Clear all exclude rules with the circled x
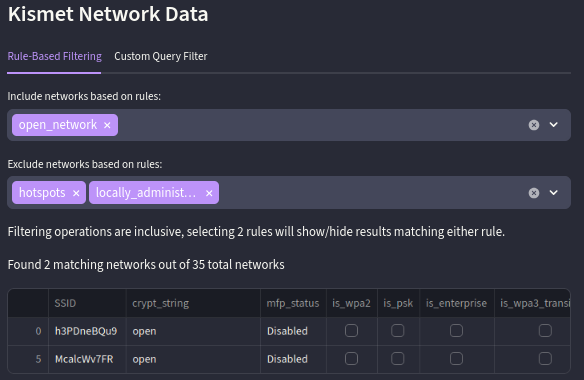The width and height of the screenshot is (584, 380). click(x=534, y=193)
